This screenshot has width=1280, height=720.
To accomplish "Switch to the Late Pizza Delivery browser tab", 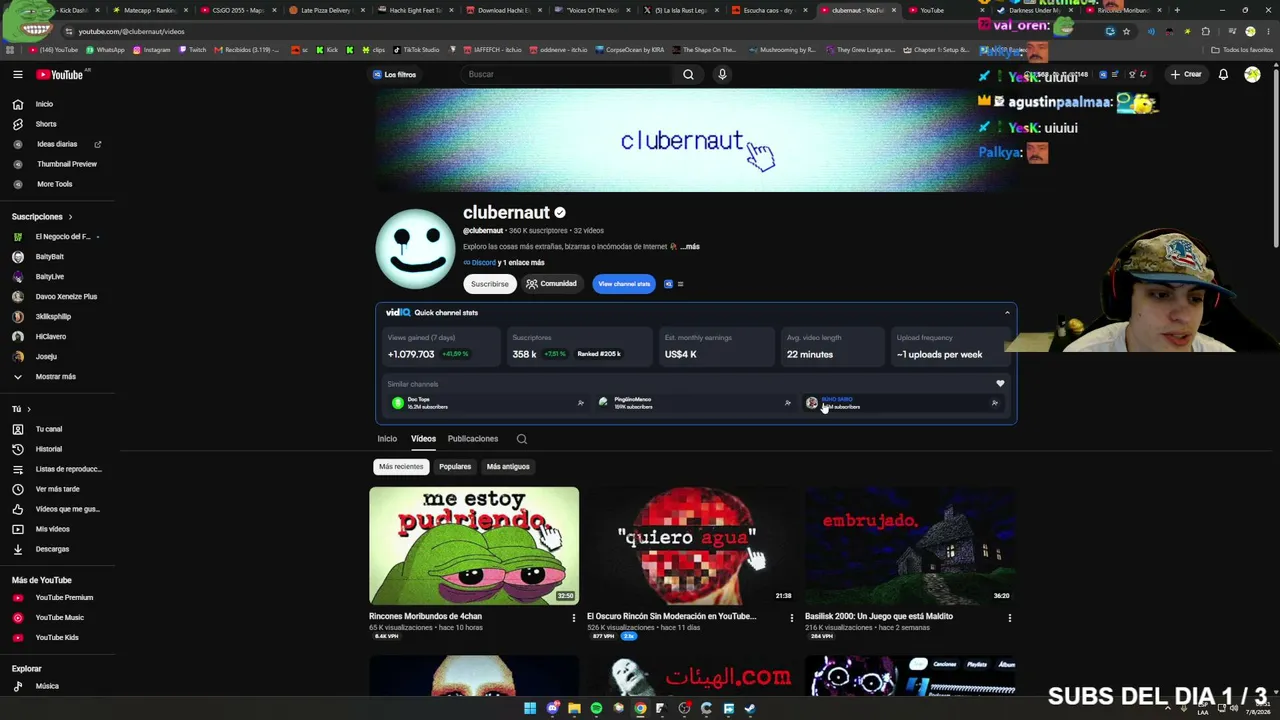I will click(324, 10).
